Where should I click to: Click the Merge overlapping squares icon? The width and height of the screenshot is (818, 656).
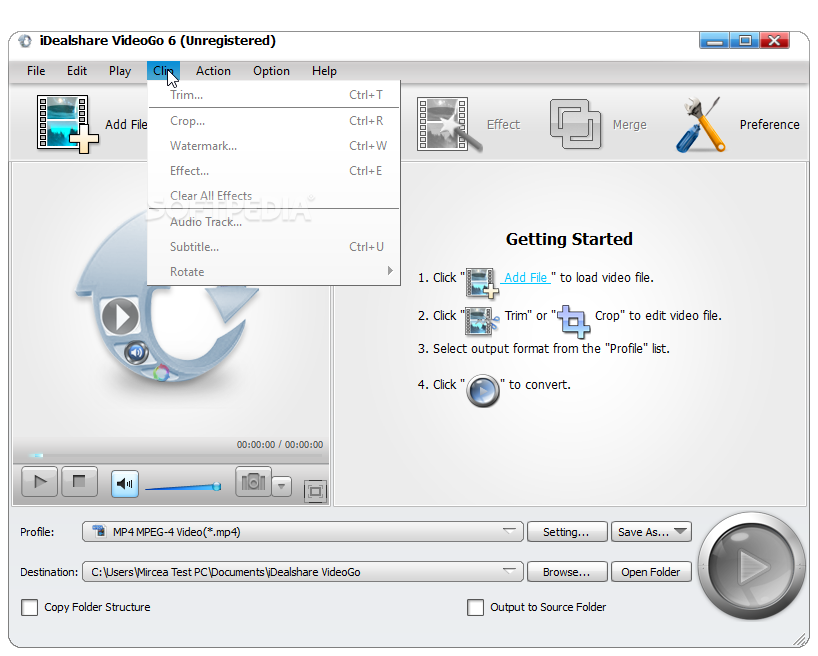click(575, 124)
